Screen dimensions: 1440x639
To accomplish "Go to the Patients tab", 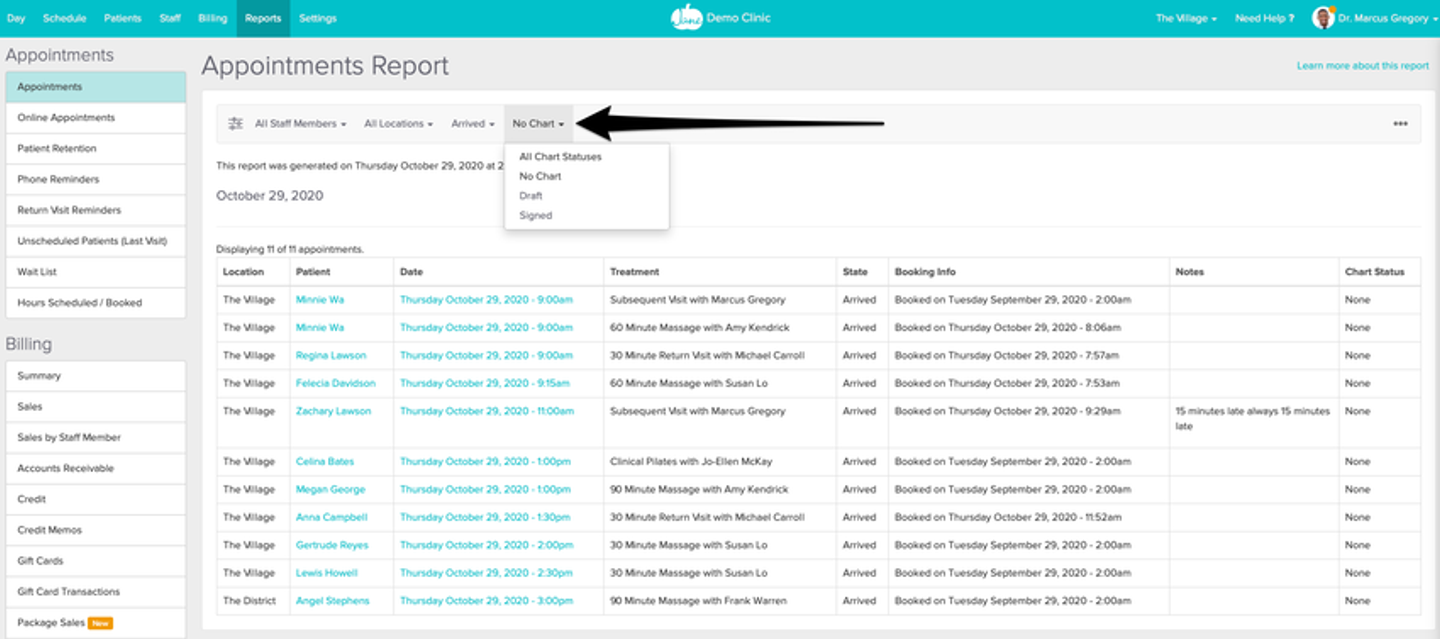I will pos(124,18).
